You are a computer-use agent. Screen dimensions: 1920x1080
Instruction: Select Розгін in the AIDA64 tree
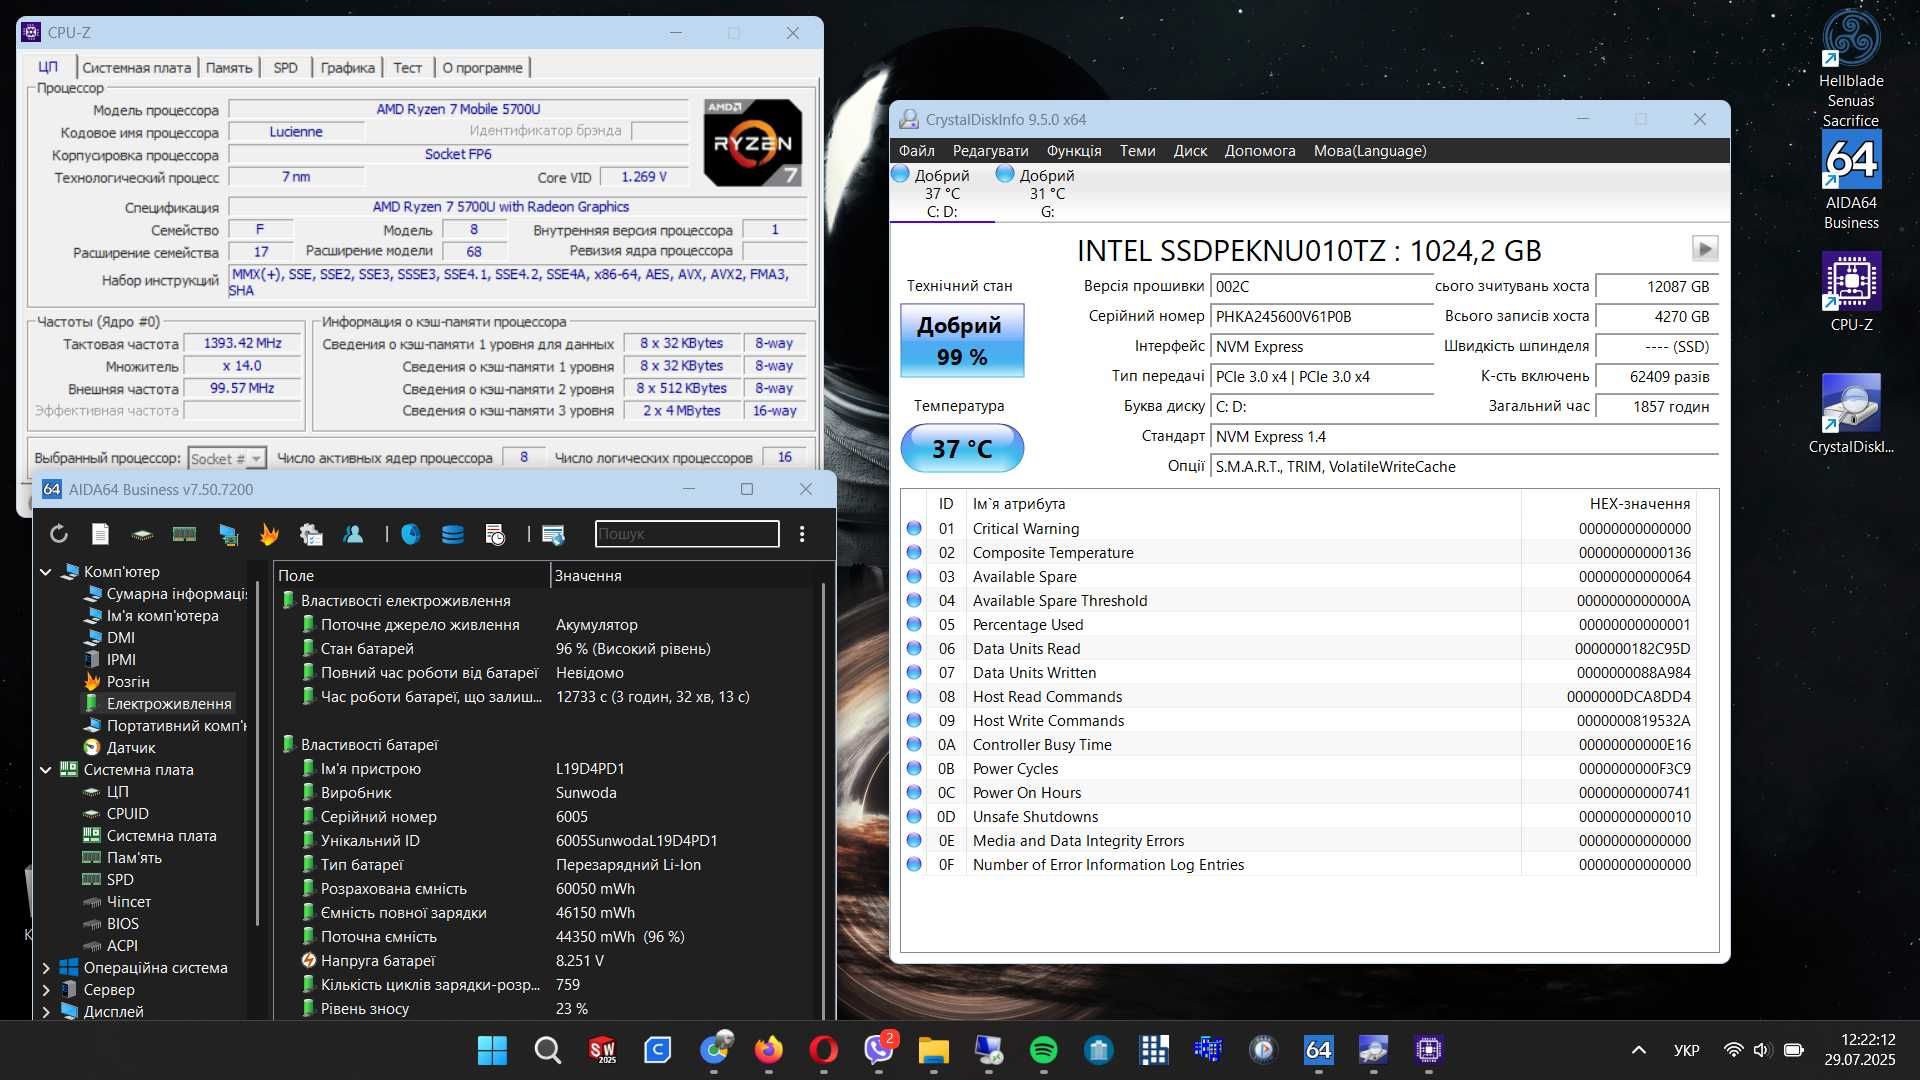pyautogui.click(x=117, y=682)
